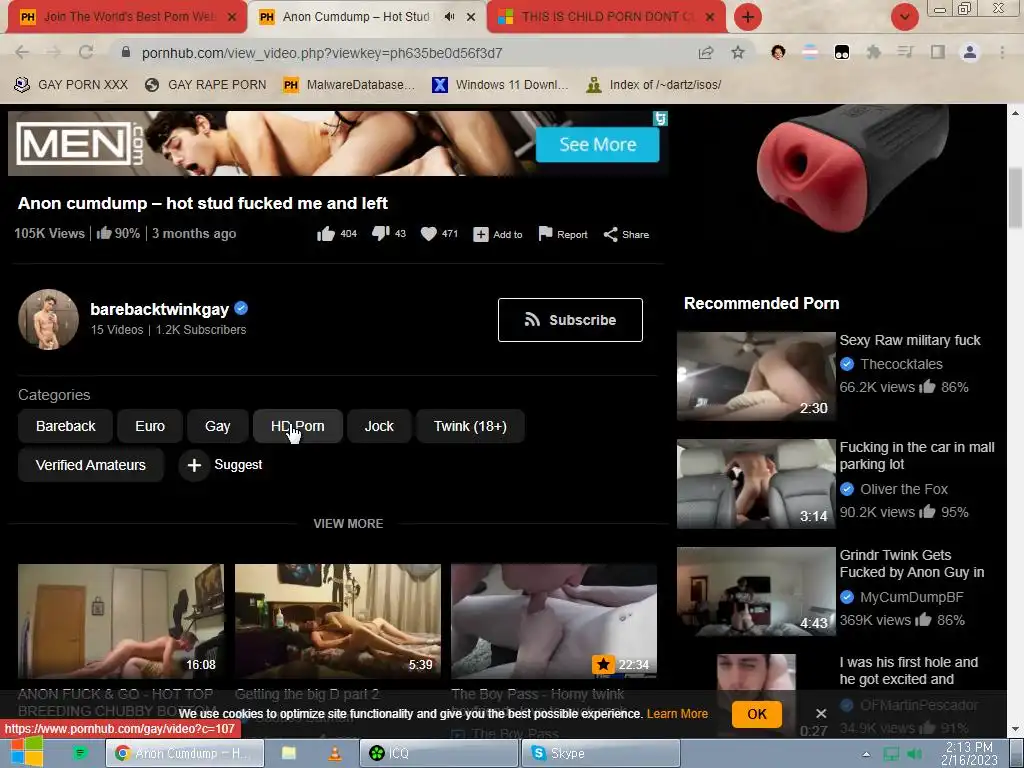Click the ad choices icon on banner
Viewport: 1024px width, 768px height.
[660, 118]
